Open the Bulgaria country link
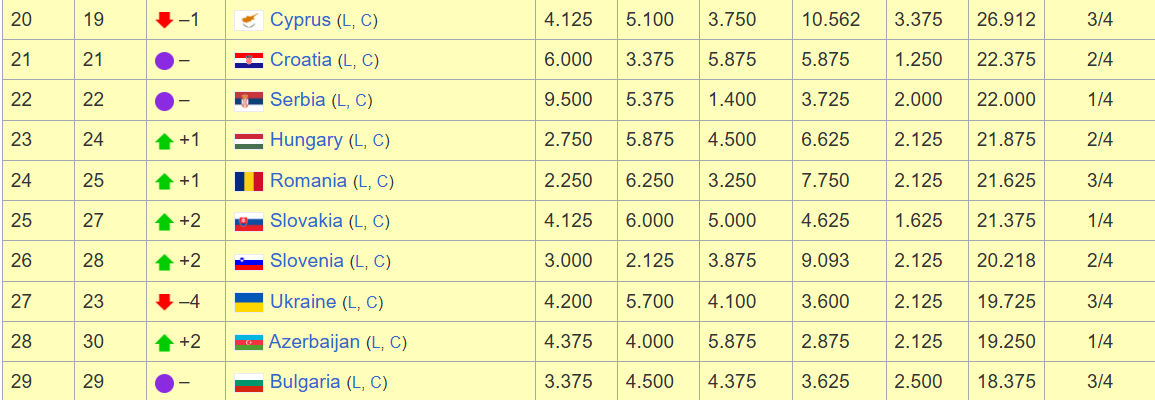Viewport: 1155px width, 400px height. 305,382
